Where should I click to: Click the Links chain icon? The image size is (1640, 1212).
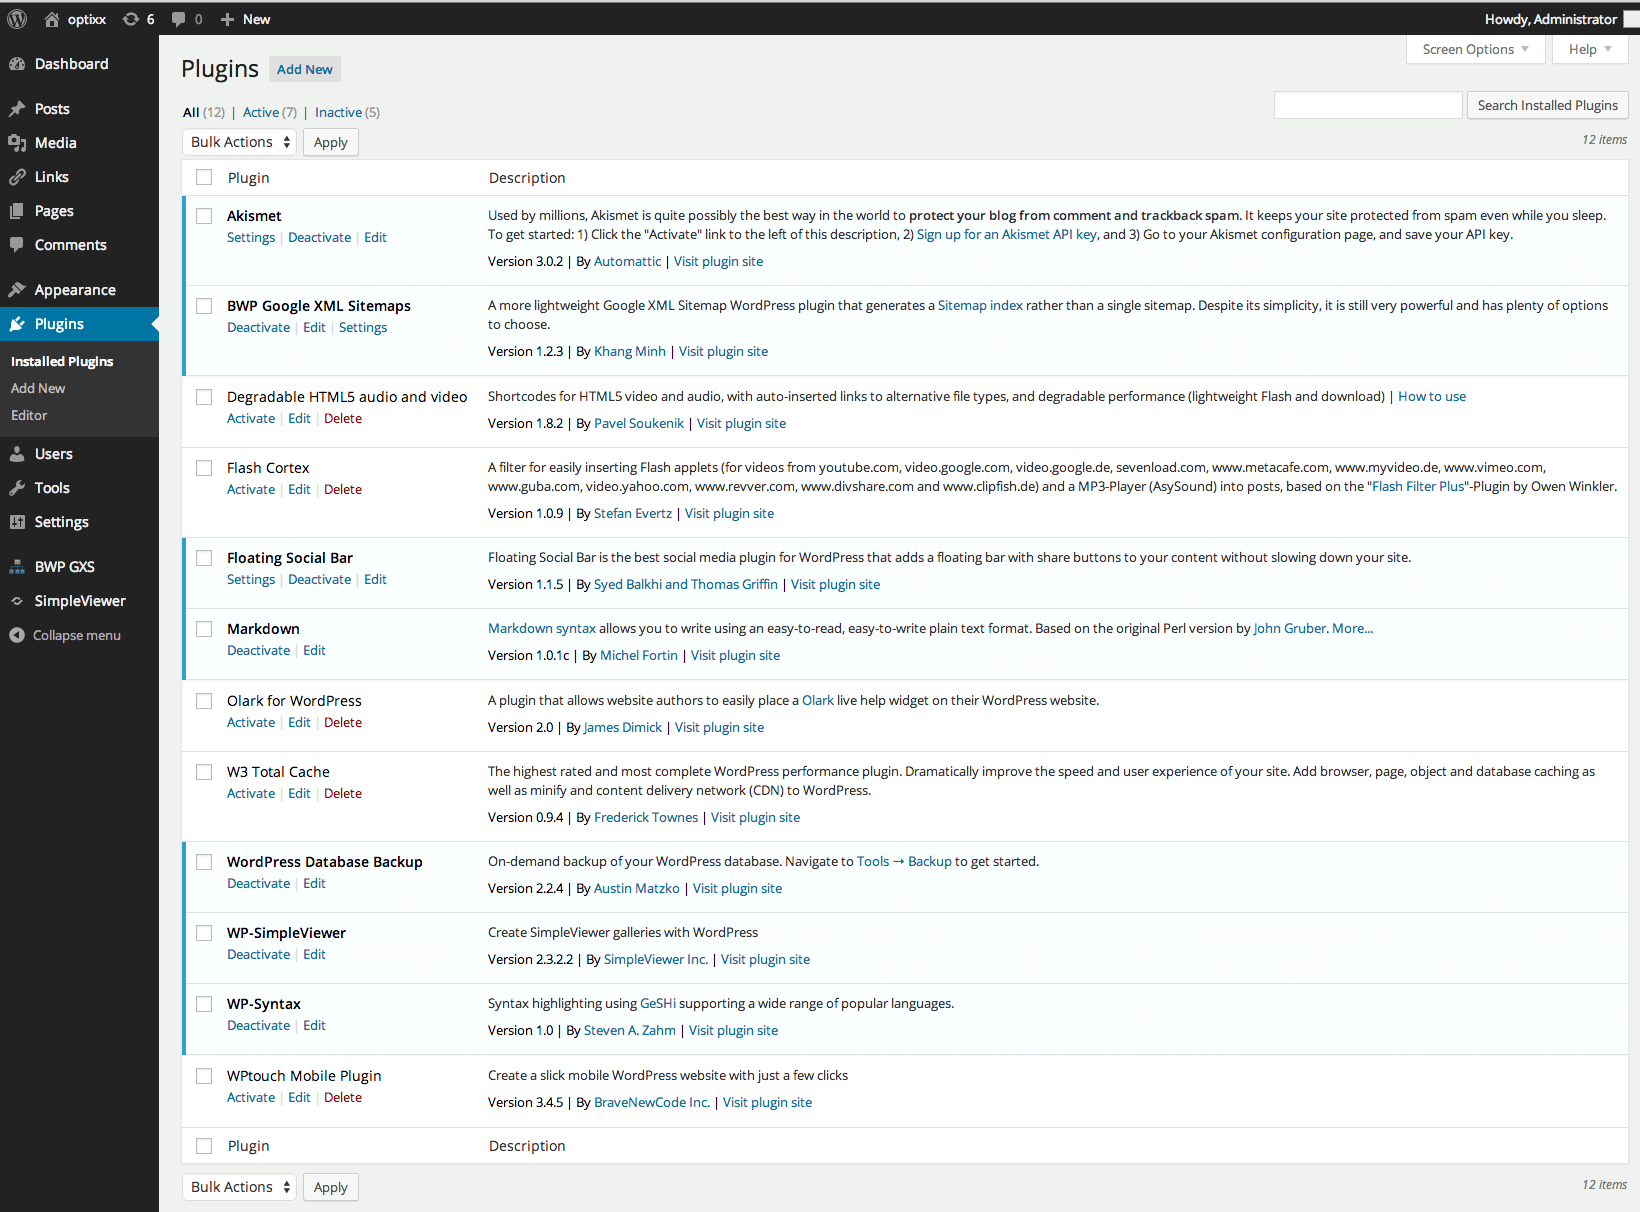[17, 177]
